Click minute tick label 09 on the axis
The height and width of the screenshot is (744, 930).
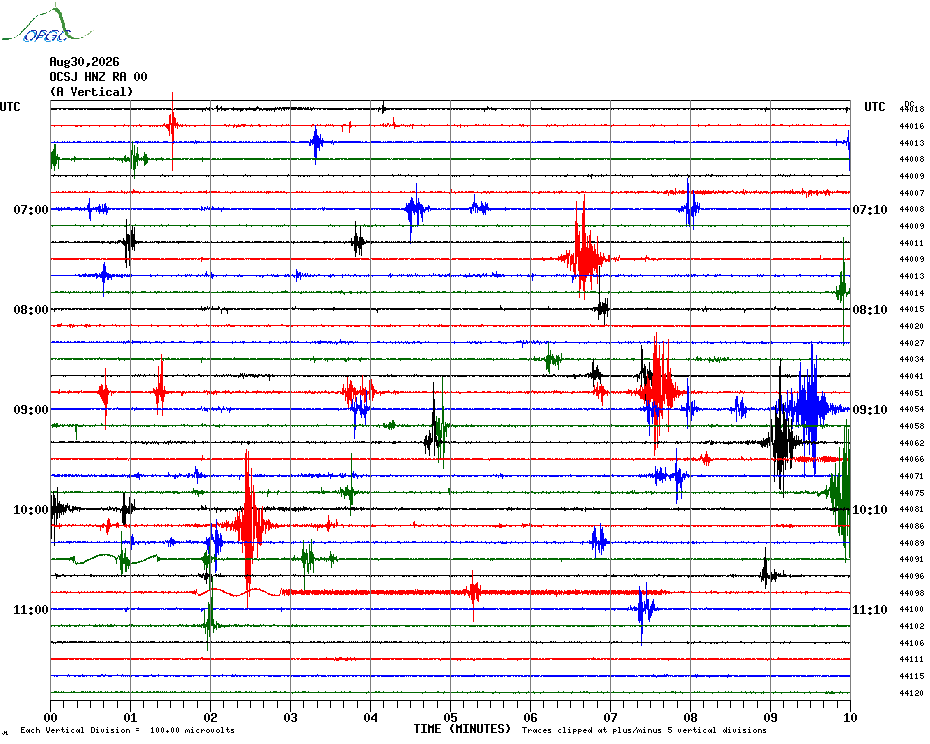pos(770,717)
